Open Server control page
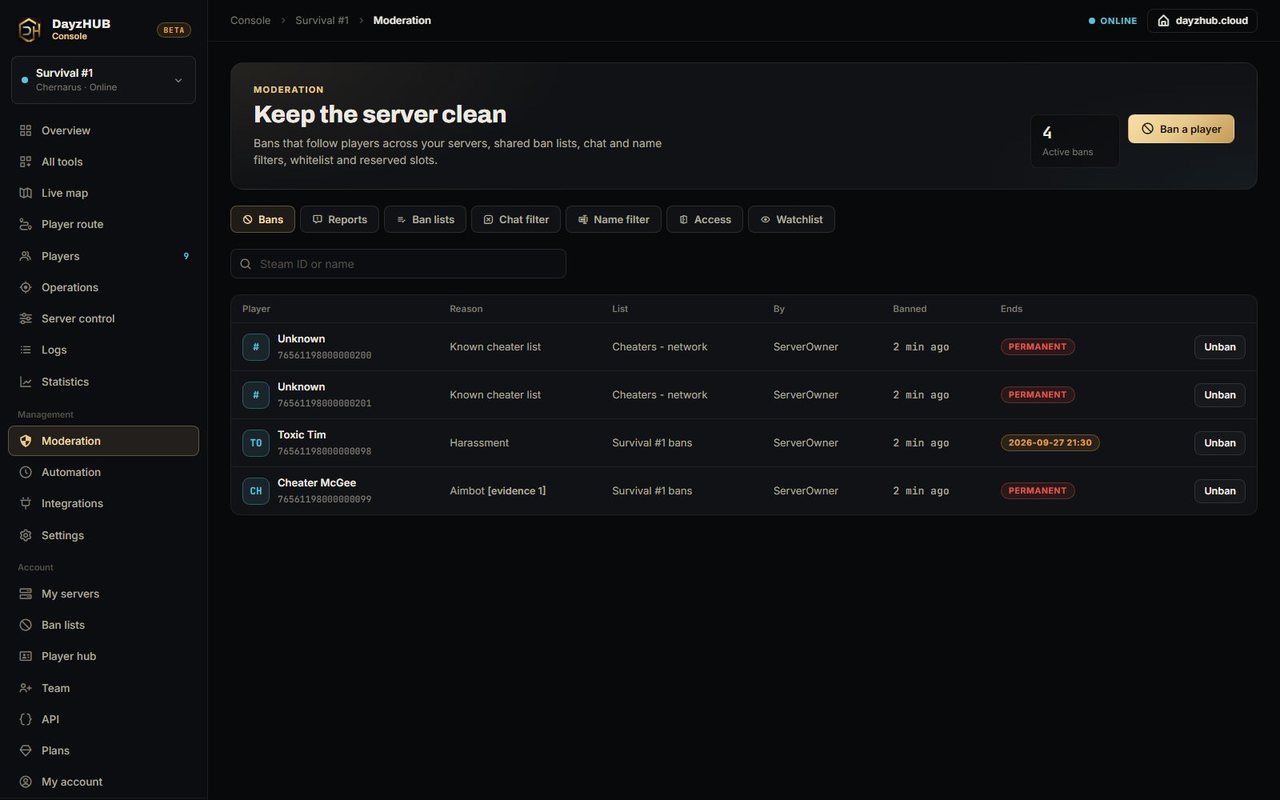The height and width of the screenshot is (800, 1280). tap(104, 318)
